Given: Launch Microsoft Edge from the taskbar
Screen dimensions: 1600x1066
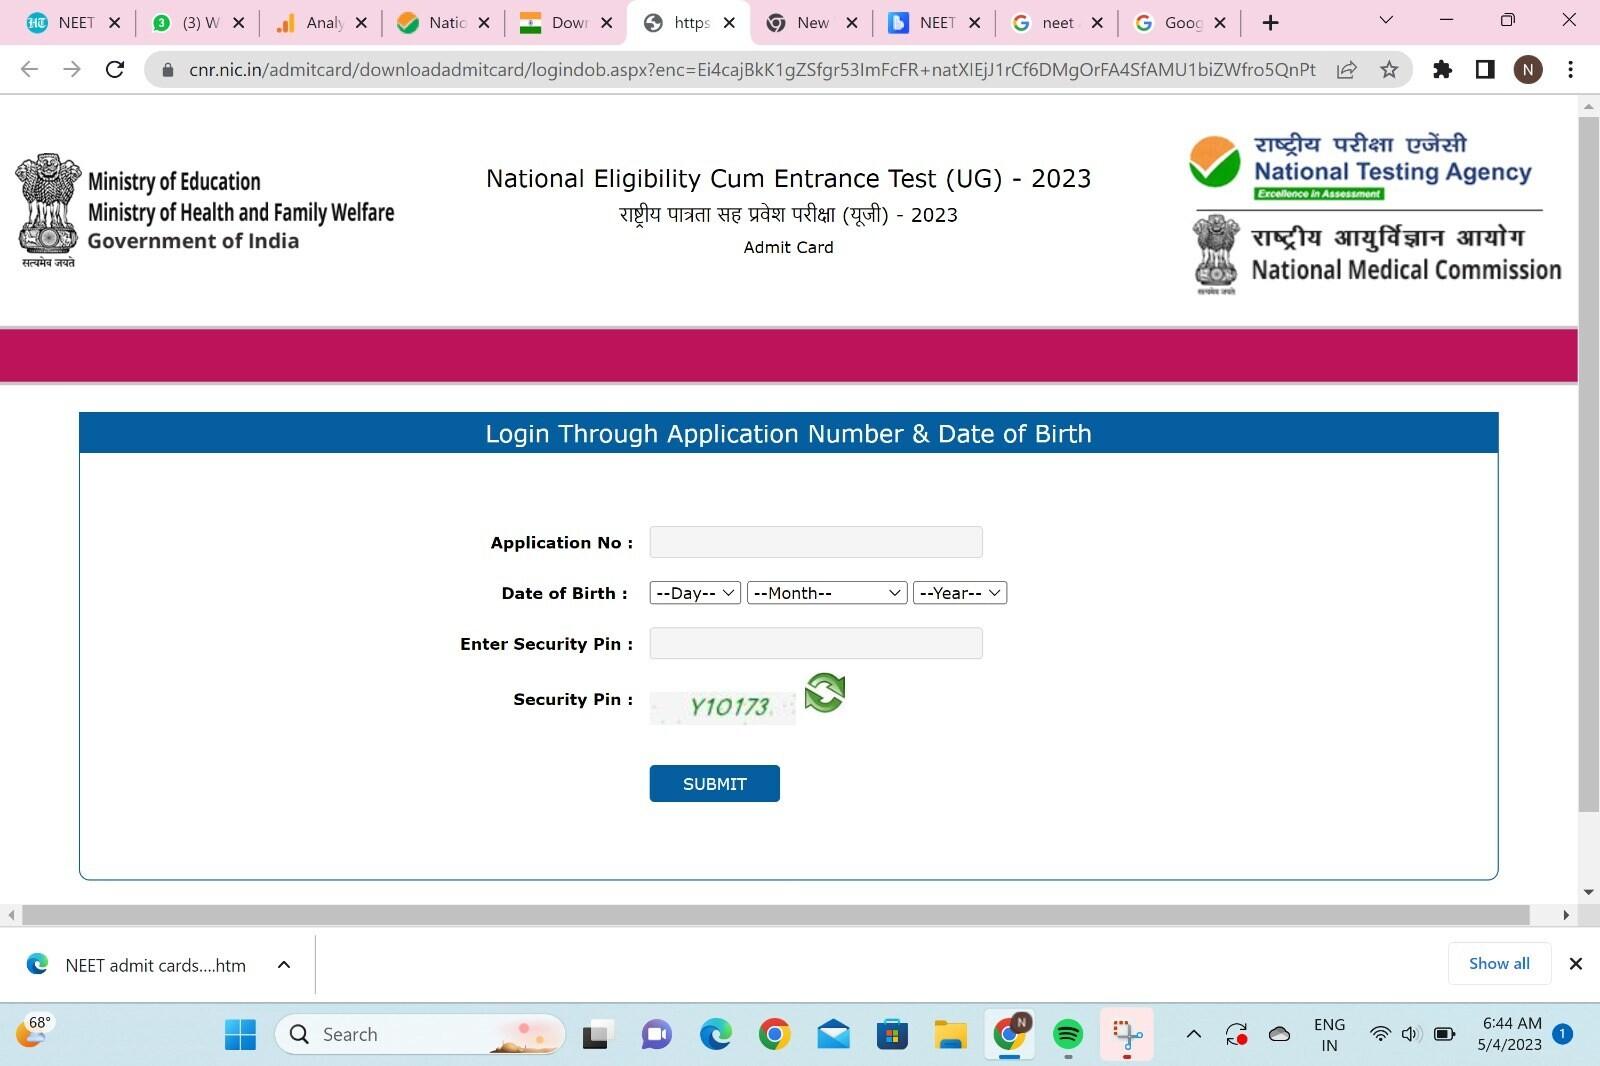Looking at the screenshot, I should click(714, 1034).
